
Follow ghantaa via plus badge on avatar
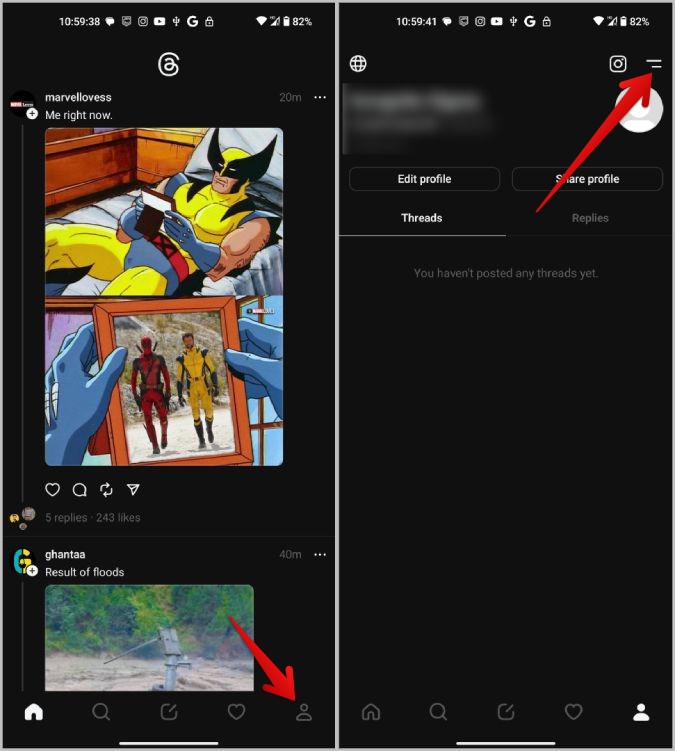tap(32, 571)
